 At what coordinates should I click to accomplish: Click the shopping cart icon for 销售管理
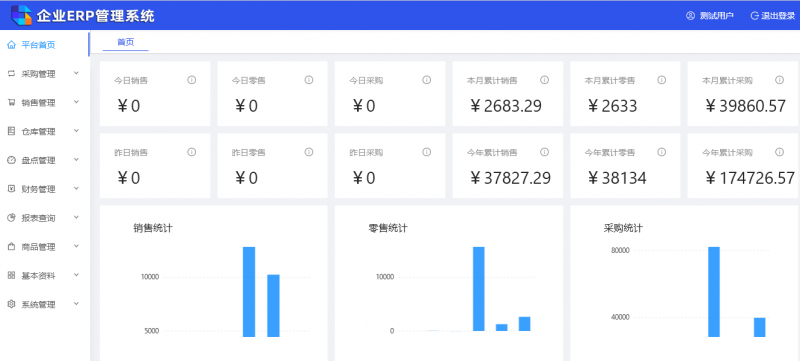pos(11,102)
